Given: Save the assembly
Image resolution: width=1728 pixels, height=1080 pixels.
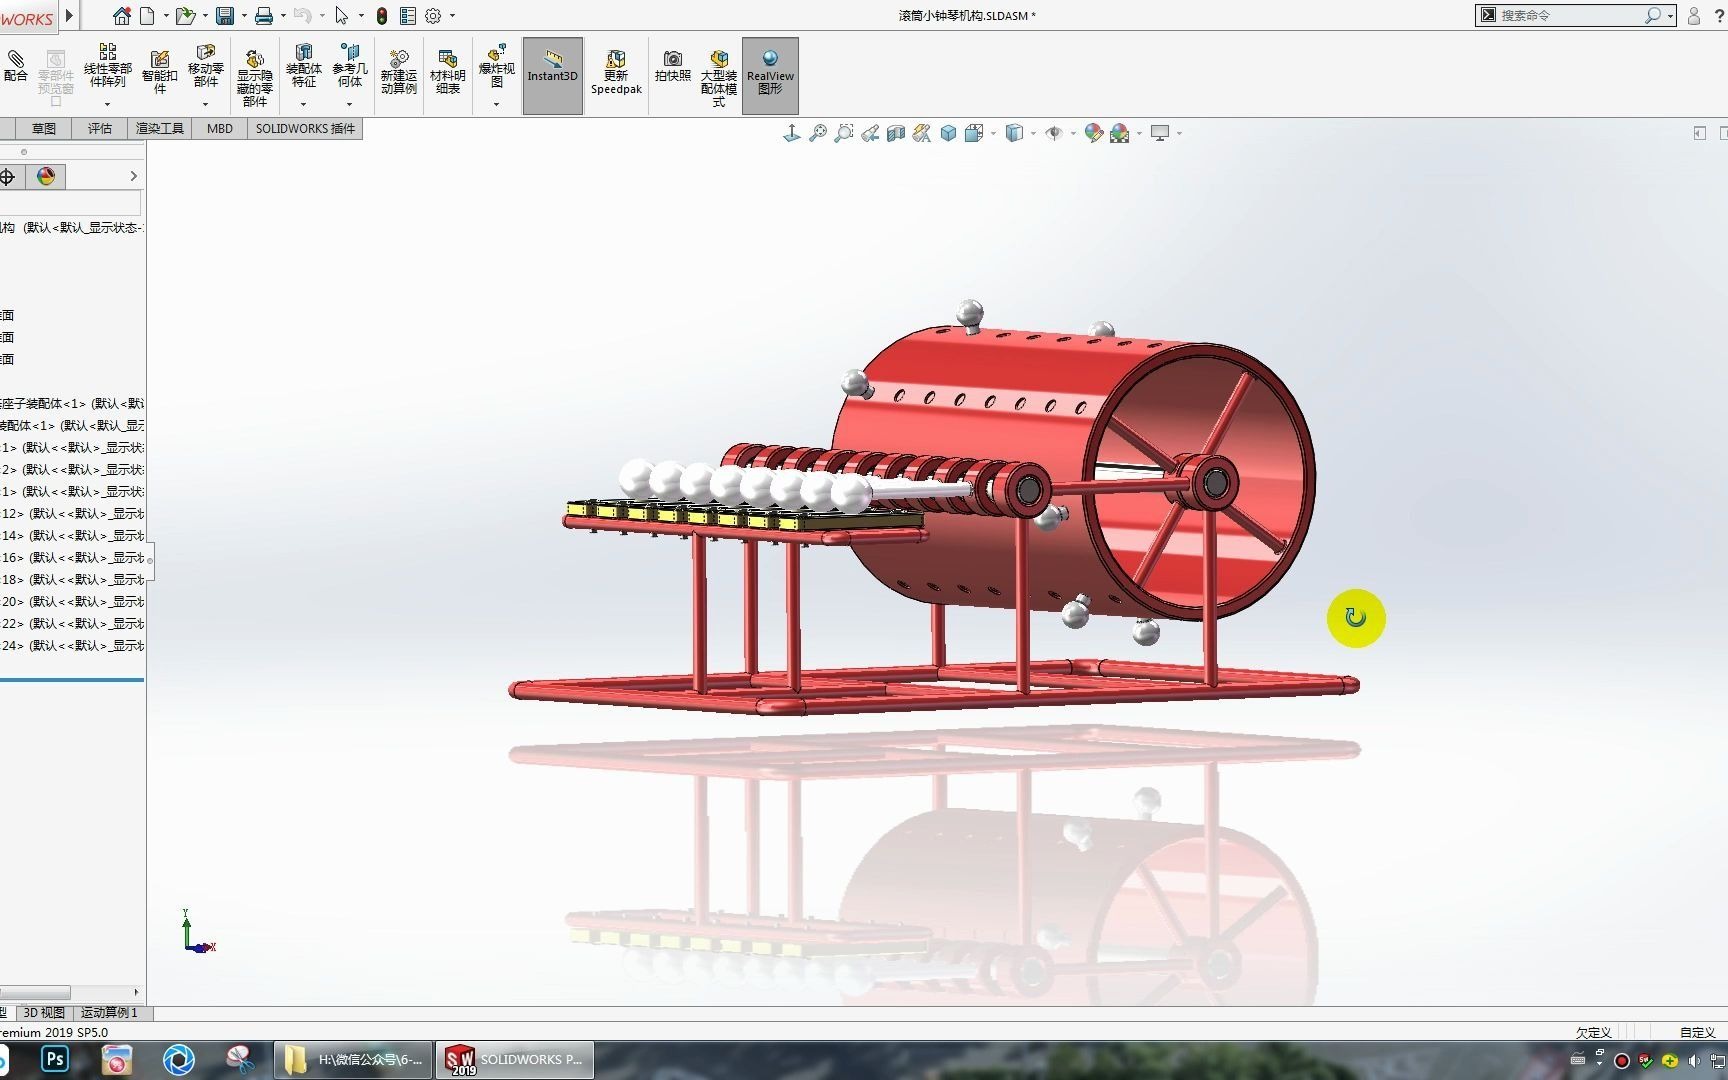Looking at the screenshot, I should (225, 16).
